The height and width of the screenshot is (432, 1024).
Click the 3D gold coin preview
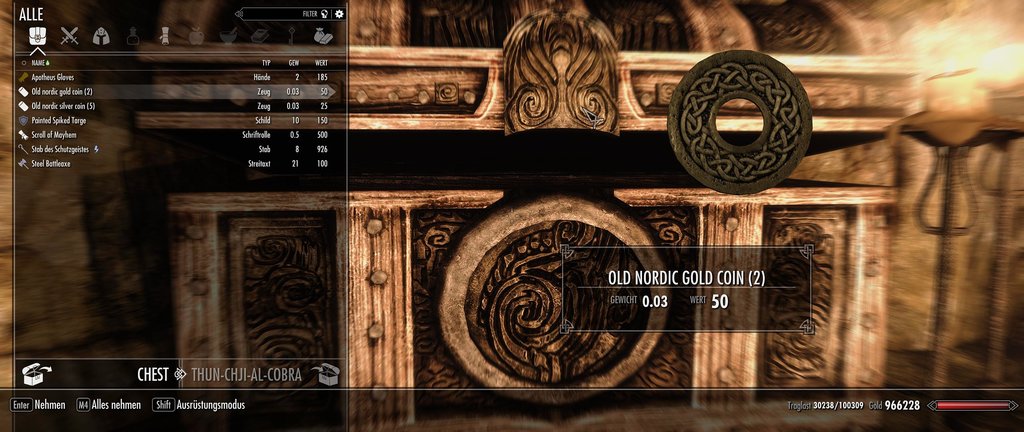[x=740, y=122]
